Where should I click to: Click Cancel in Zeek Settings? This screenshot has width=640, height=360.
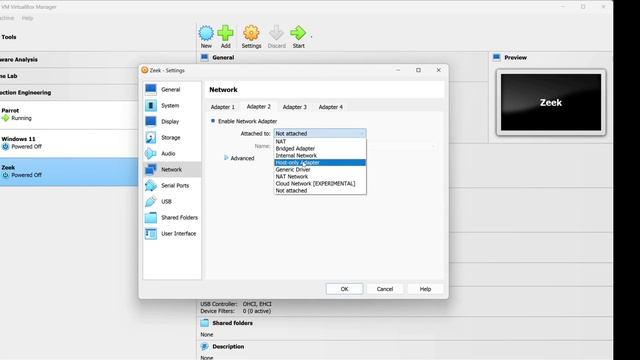[384, 289]
